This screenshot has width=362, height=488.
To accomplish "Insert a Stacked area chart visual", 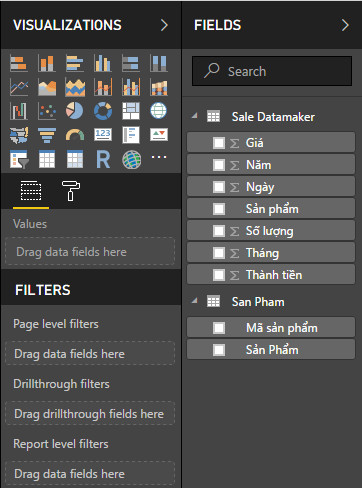I will tap(75, 87).
